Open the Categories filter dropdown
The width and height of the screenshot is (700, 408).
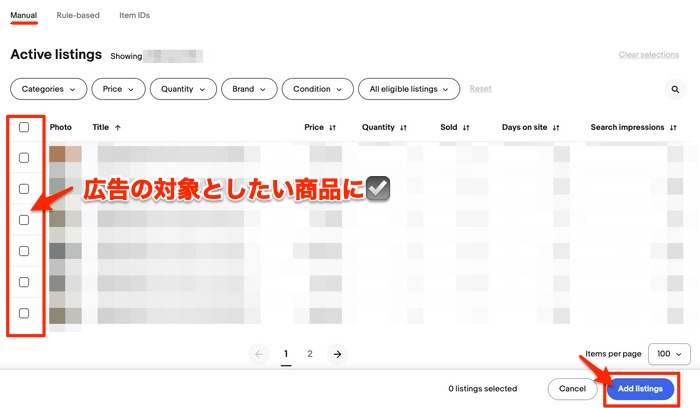(x=48, y=89)
